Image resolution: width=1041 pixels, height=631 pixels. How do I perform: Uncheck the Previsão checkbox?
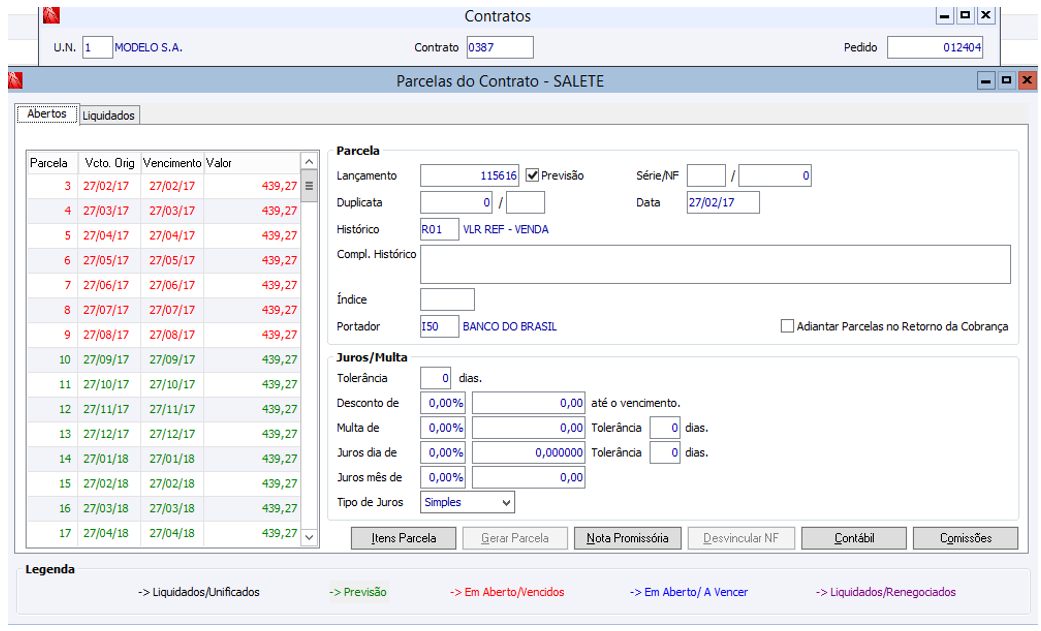coord(533,176)
